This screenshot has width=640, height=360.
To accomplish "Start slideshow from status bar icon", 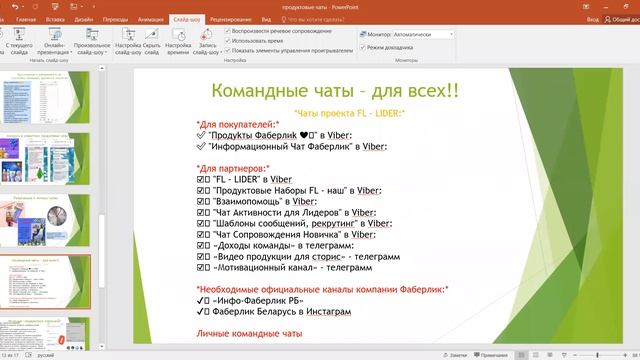I will click(x=564, y=355).
